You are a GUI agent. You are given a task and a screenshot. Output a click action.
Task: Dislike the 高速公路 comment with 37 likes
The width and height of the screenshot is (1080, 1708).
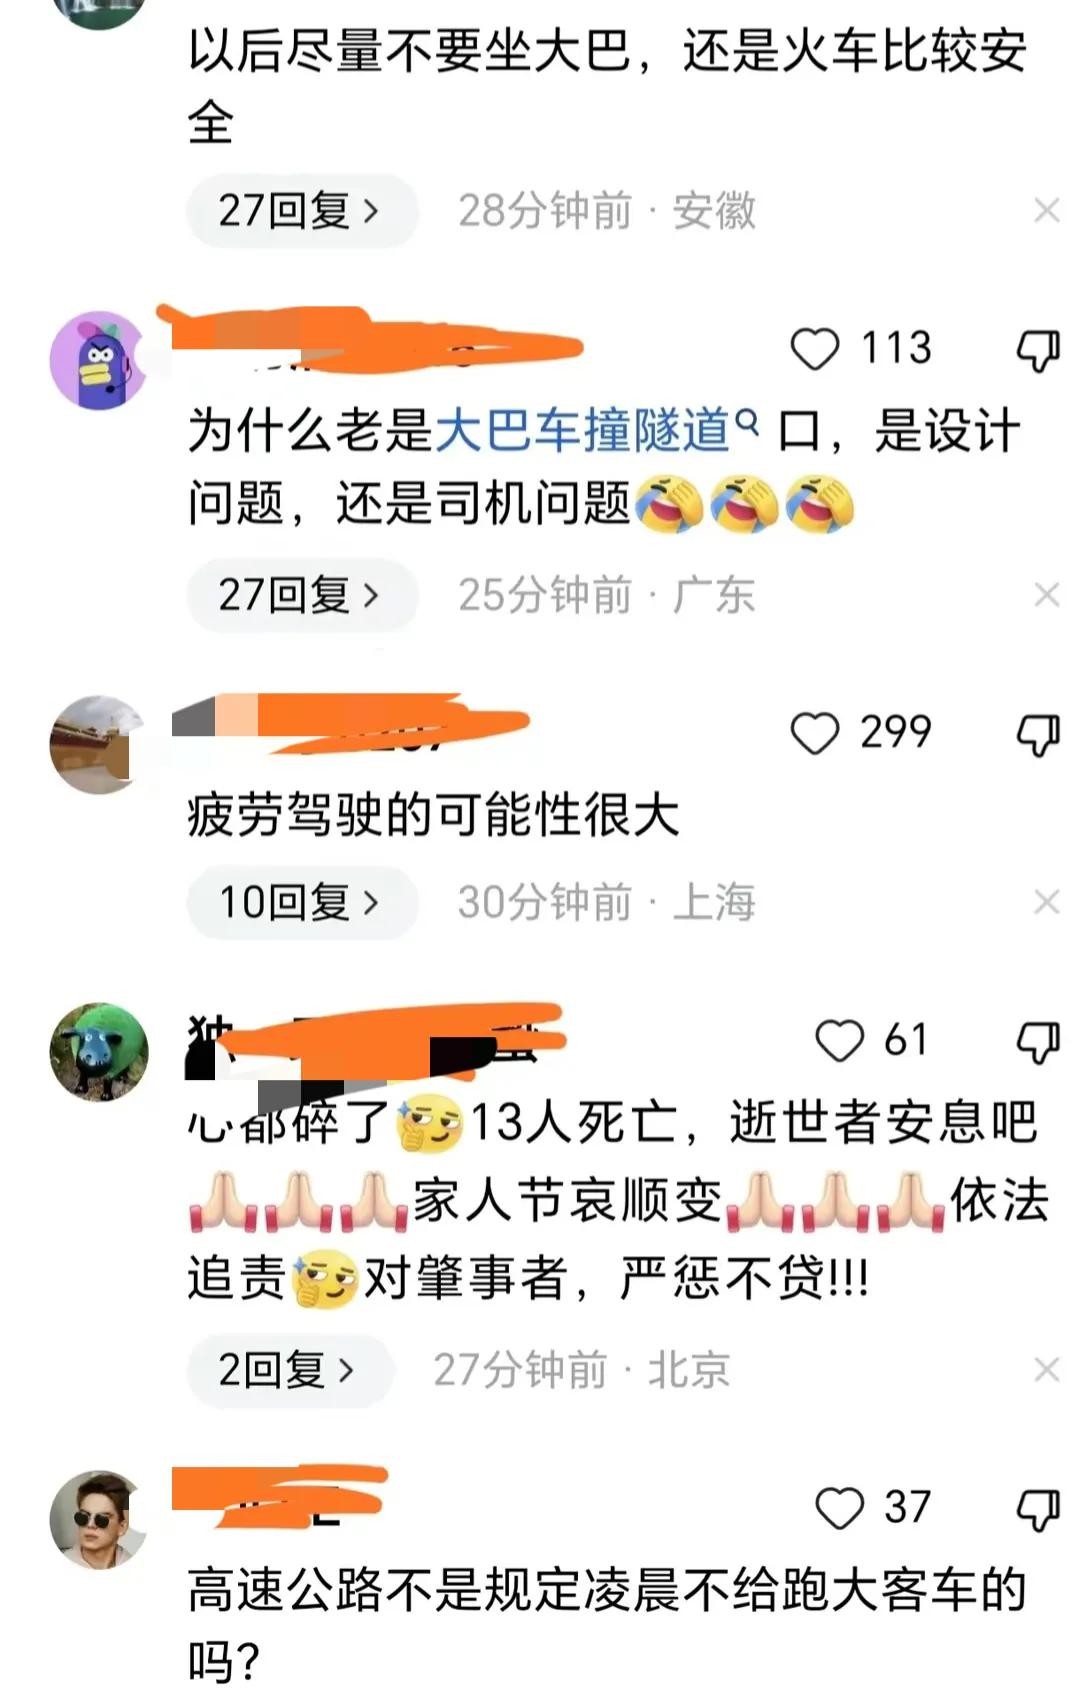coord(1038,1510)
